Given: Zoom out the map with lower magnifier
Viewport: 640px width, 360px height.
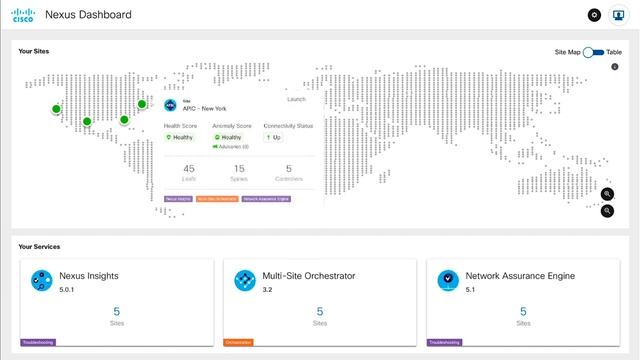Looking at the screenshot, I should point(607,211).
